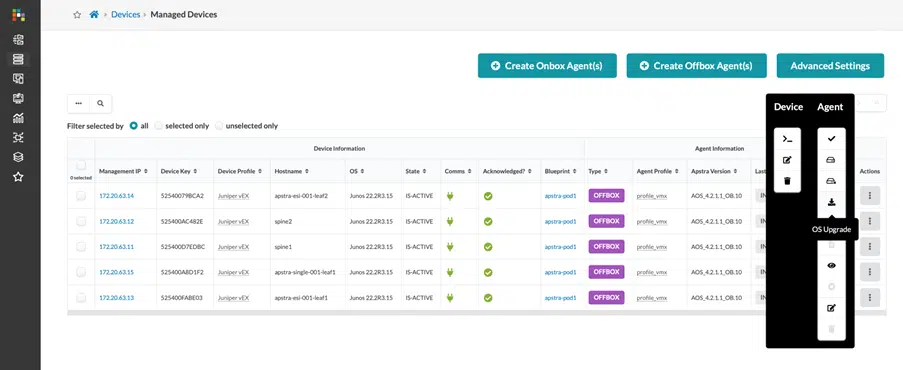Toggle the select-all header checkbox

pyautogui.click(x=81, y=165)
